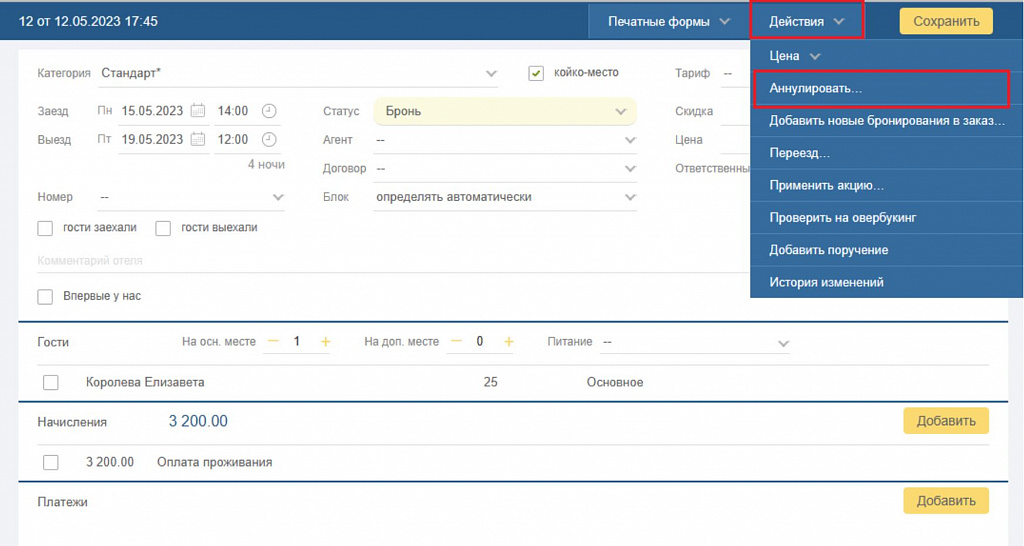Open the Договор dropdown
This screenshot has width=1024, height=546.
tap(505, 169)
